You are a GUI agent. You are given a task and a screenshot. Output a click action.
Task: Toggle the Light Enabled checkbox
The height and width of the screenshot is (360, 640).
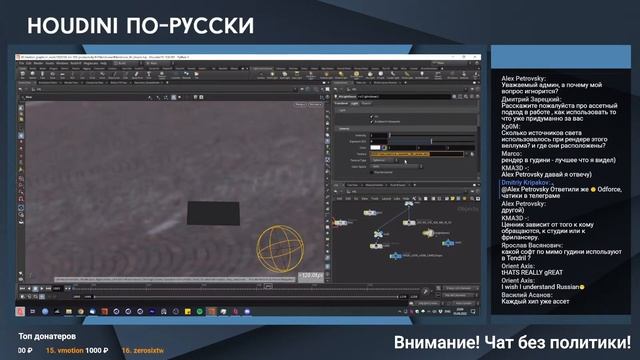(371, 117)
